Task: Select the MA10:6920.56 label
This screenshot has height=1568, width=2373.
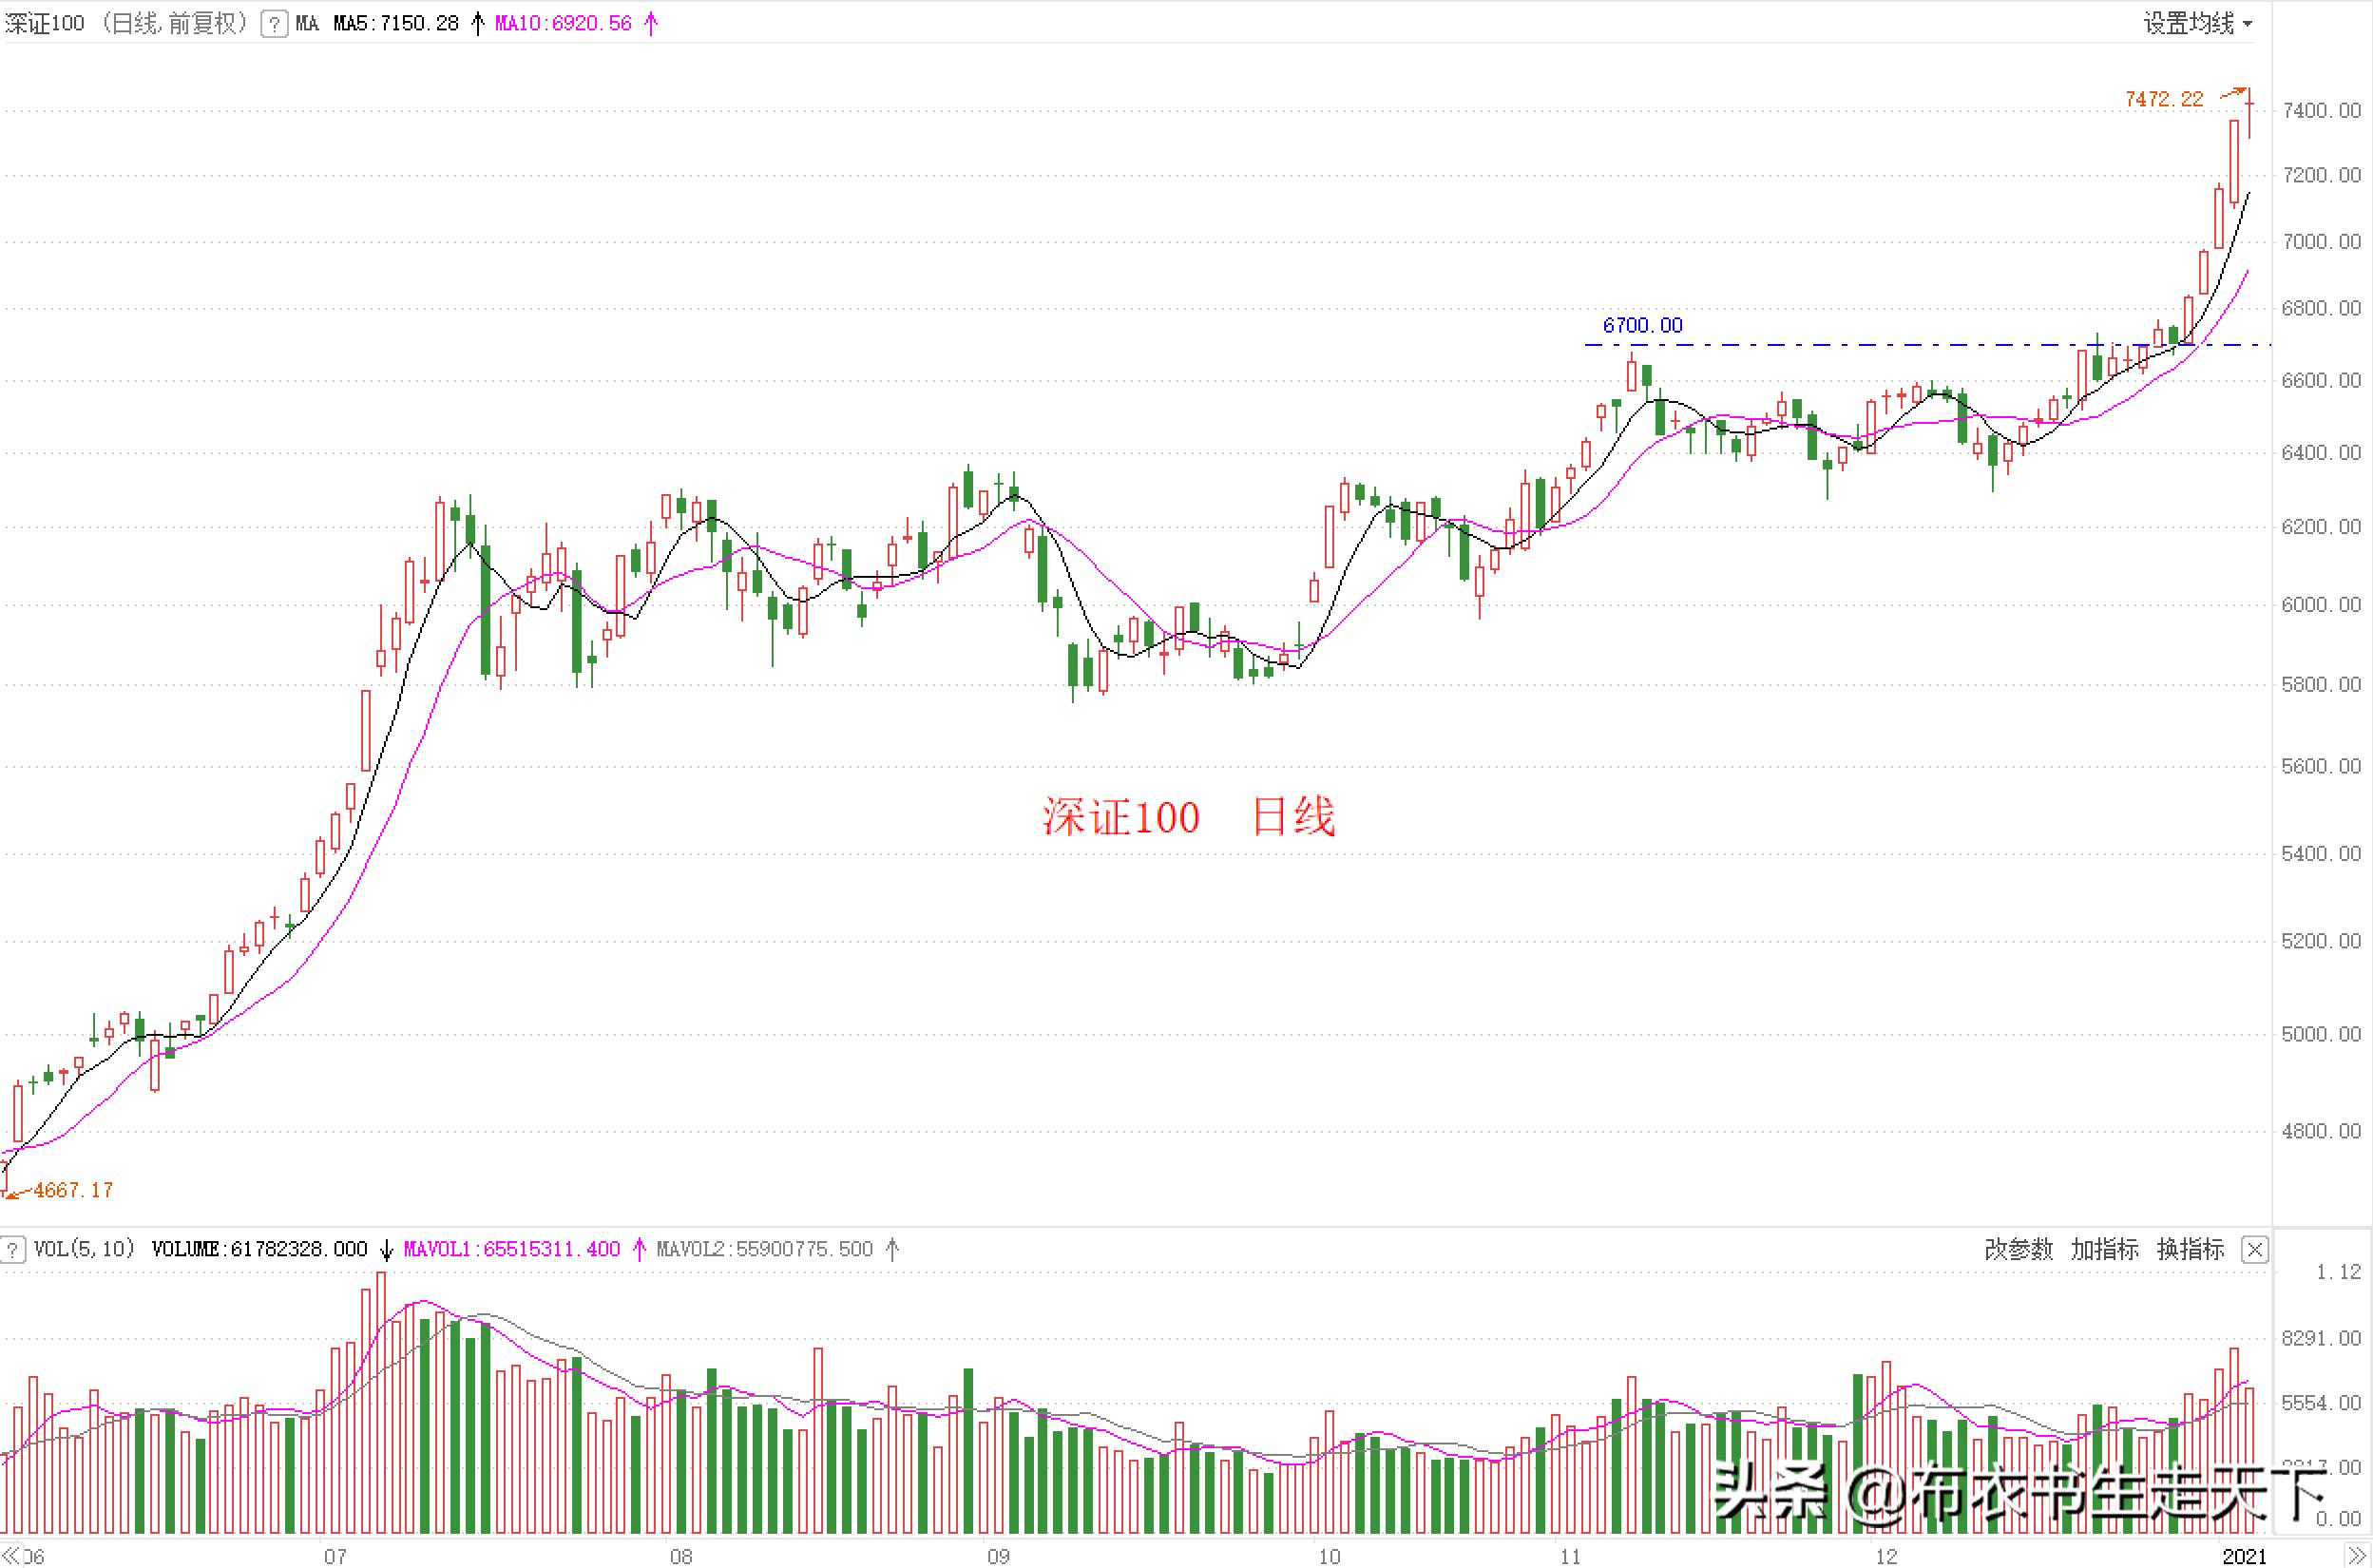Action: [x=563, y=24]
